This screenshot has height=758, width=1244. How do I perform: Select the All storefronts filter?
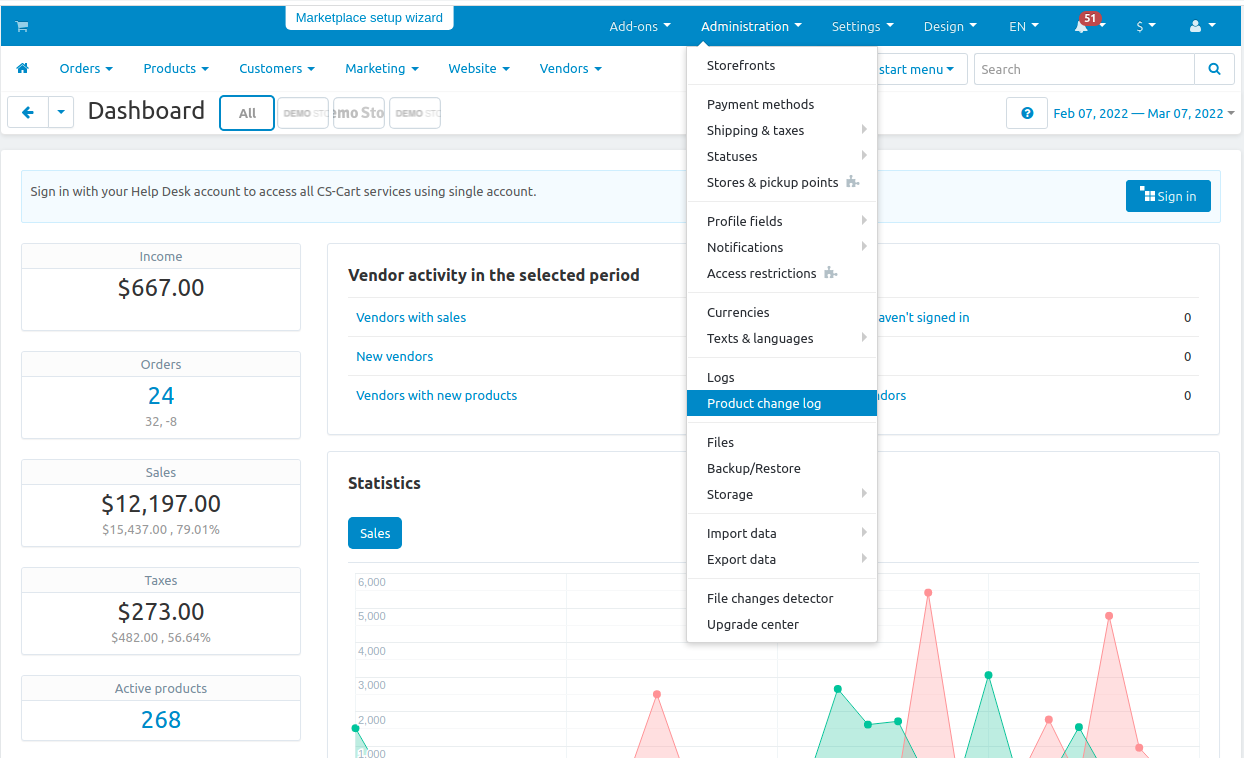247,113
